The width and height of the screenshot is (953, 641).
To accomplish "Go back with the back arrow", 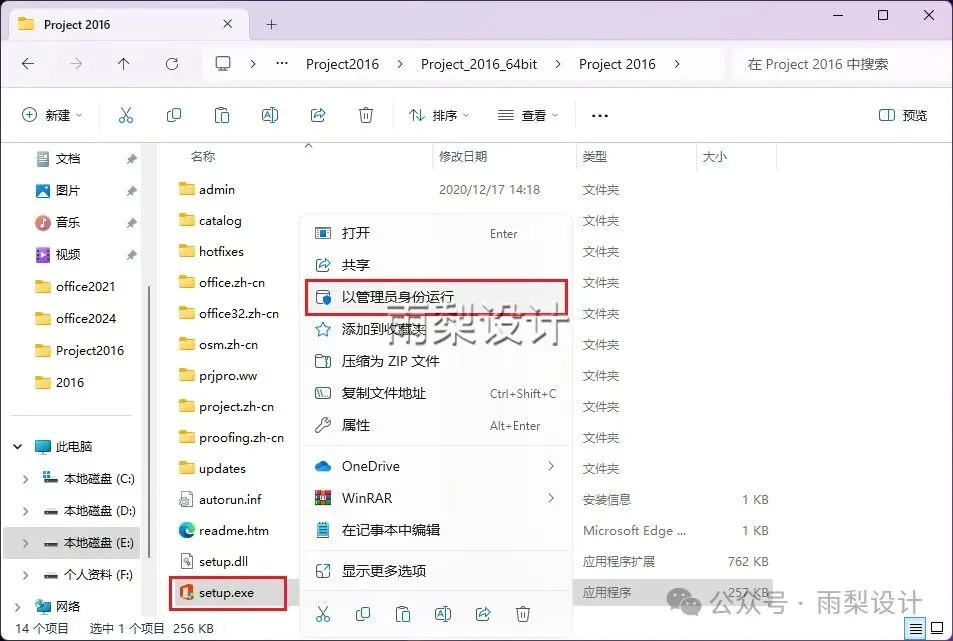I will point(28,64).
